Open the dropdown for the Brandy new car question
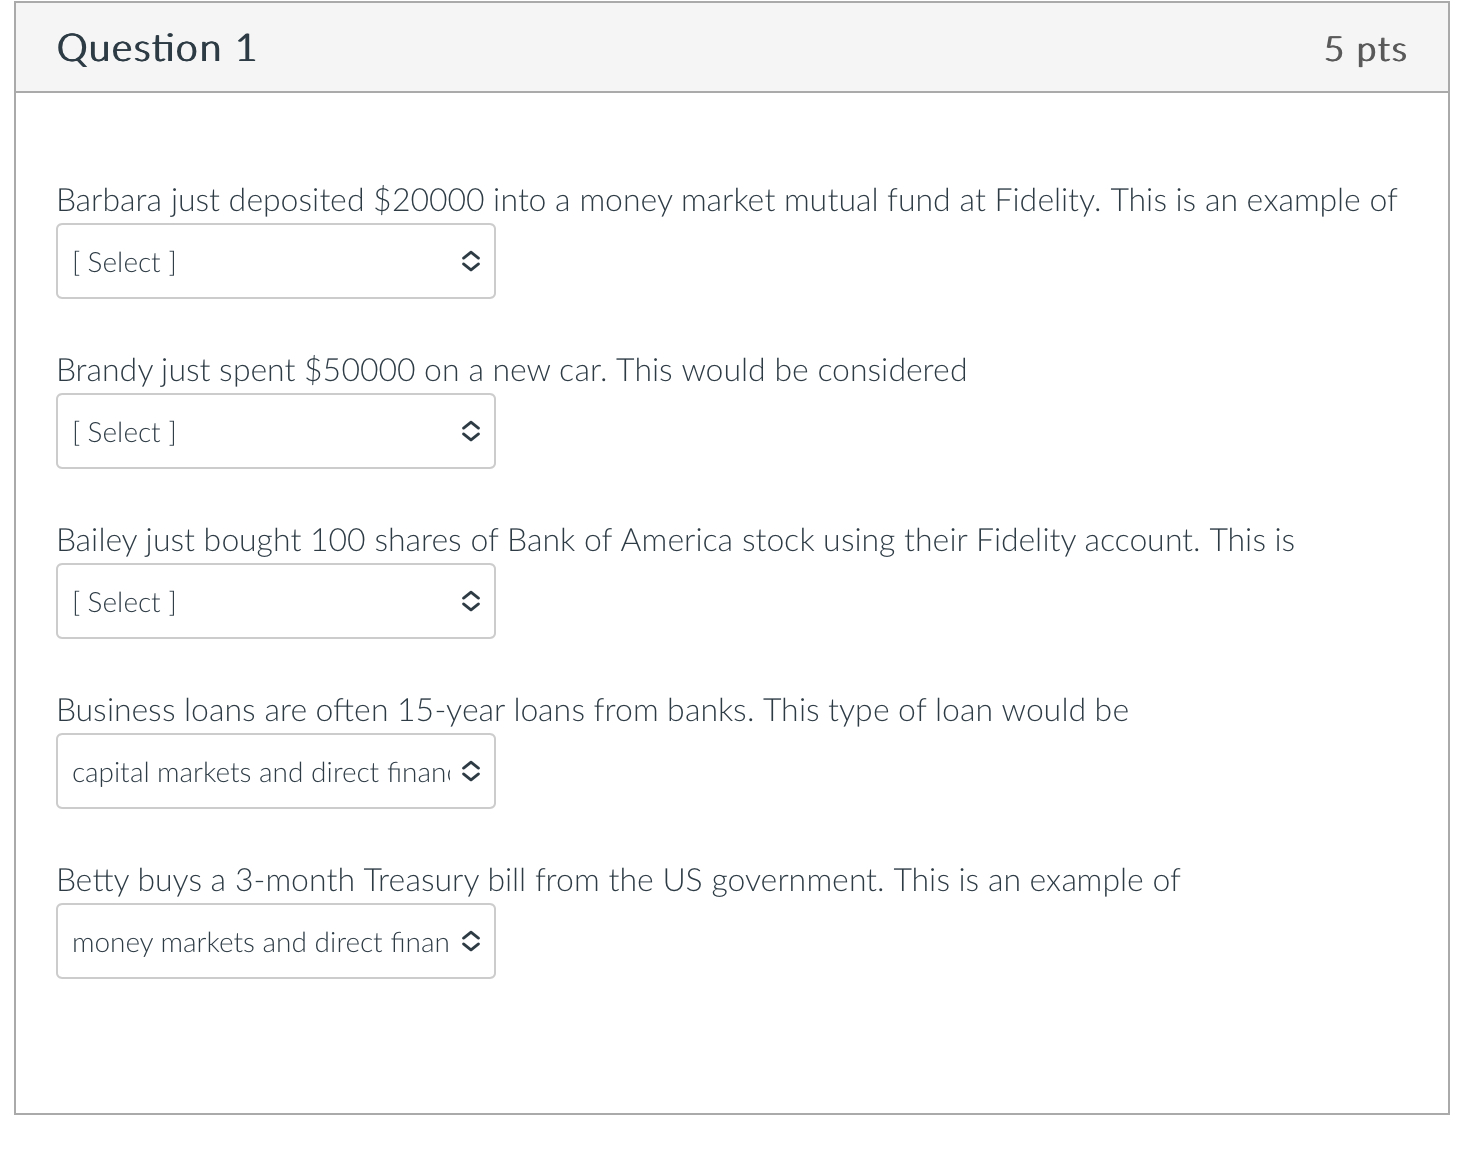This screenshot has height=1150, width=1479. [x=275, y=431]
